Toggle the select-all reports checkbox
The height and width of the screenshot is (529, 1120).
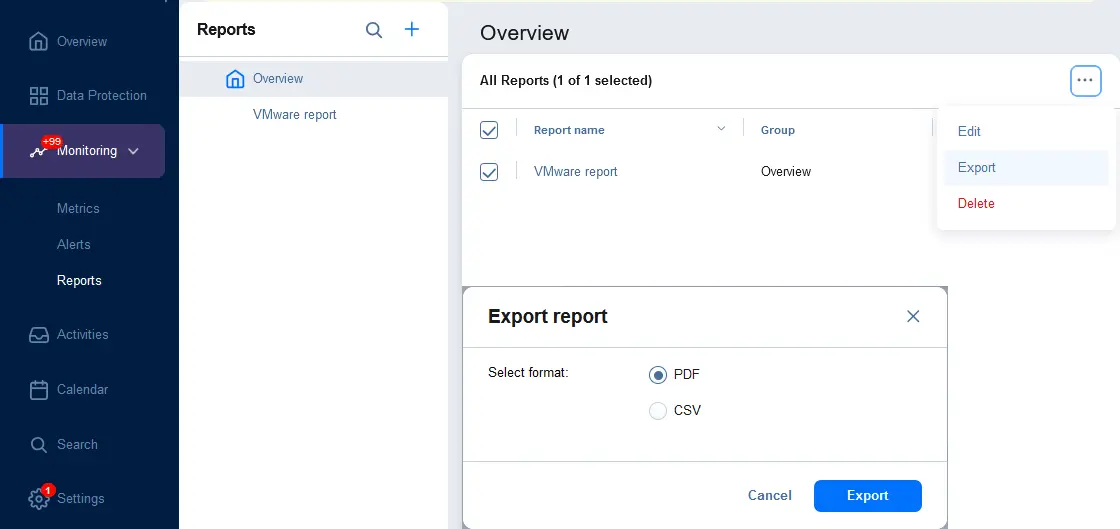[489, 130]
